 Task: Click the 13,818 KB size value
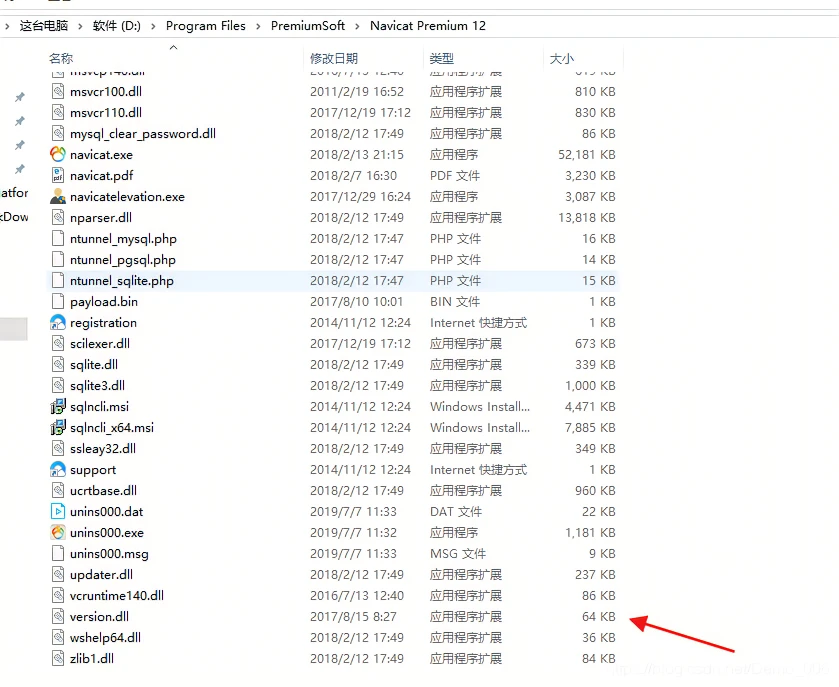click(586, 217)
